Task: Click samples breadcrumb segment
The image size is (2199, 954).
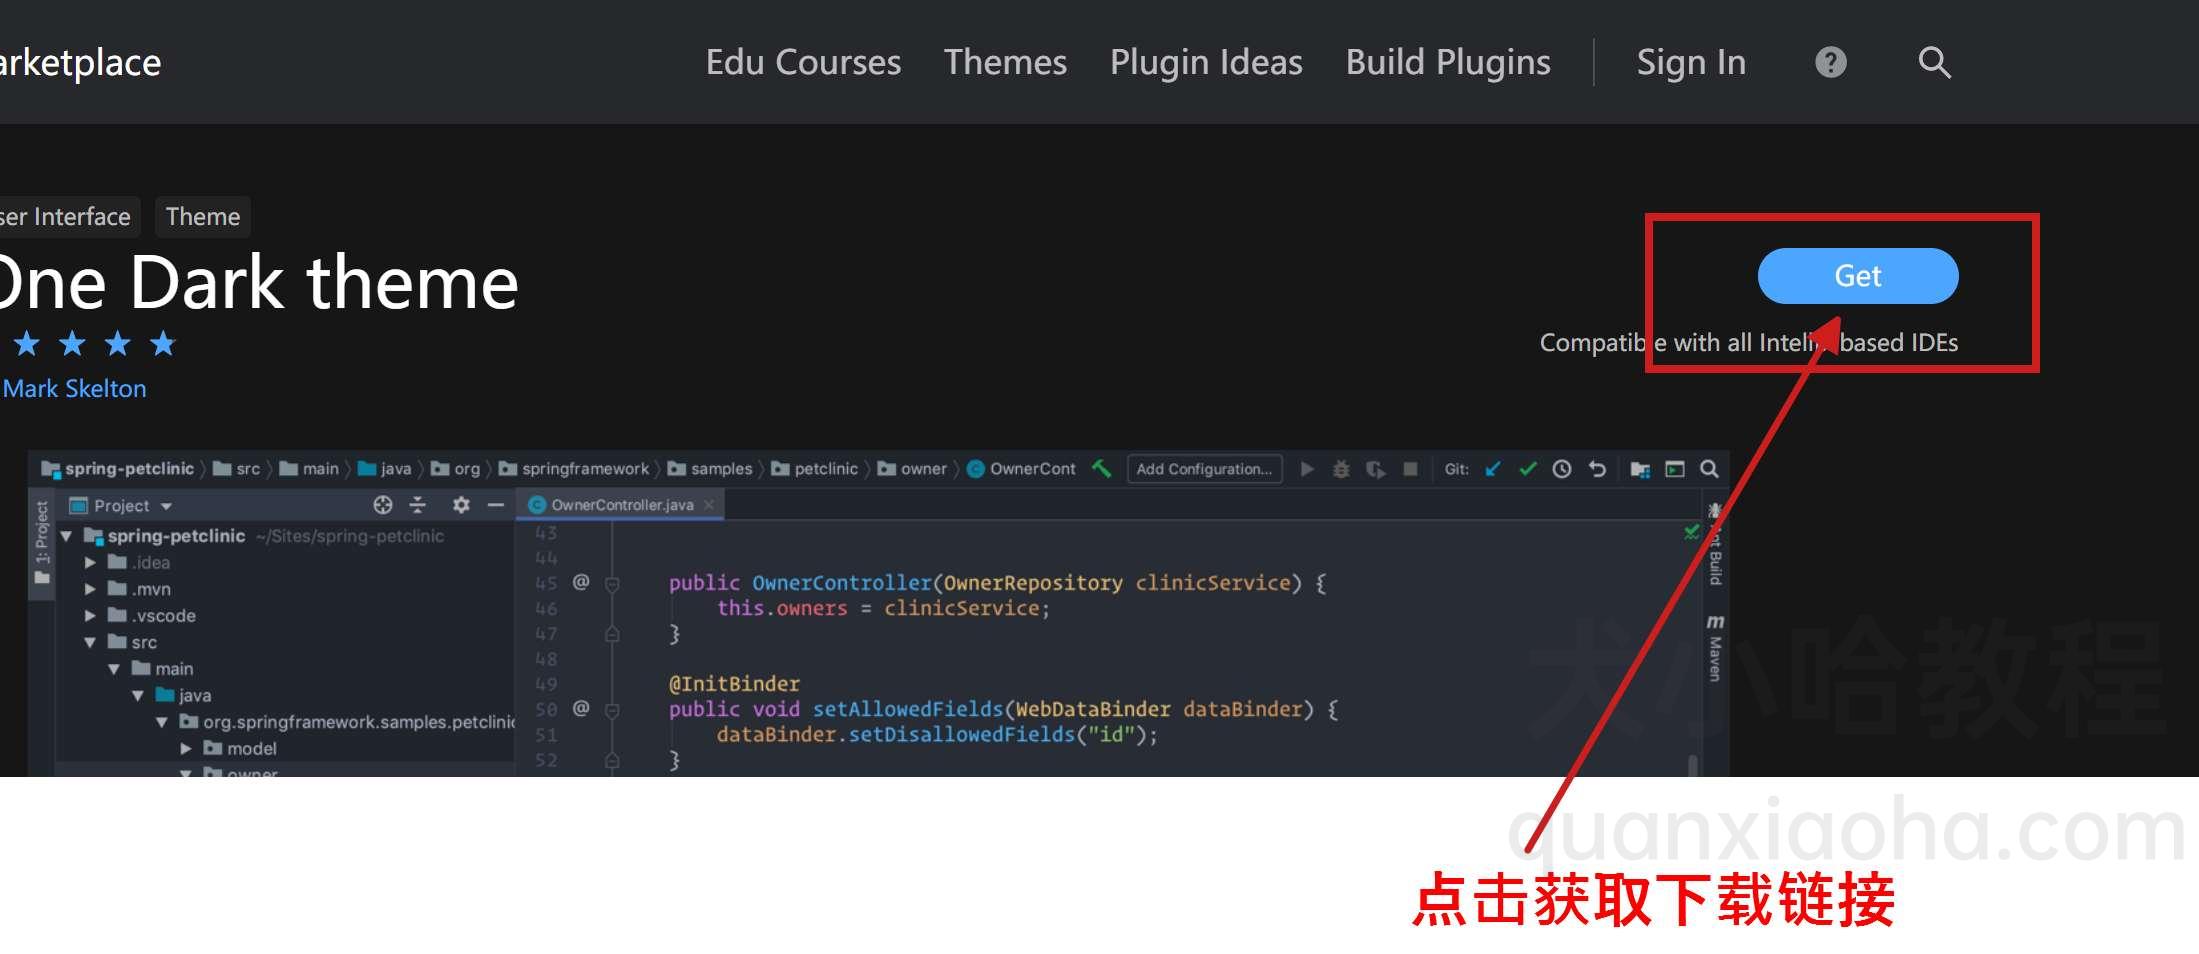Action: coord(710,469)
